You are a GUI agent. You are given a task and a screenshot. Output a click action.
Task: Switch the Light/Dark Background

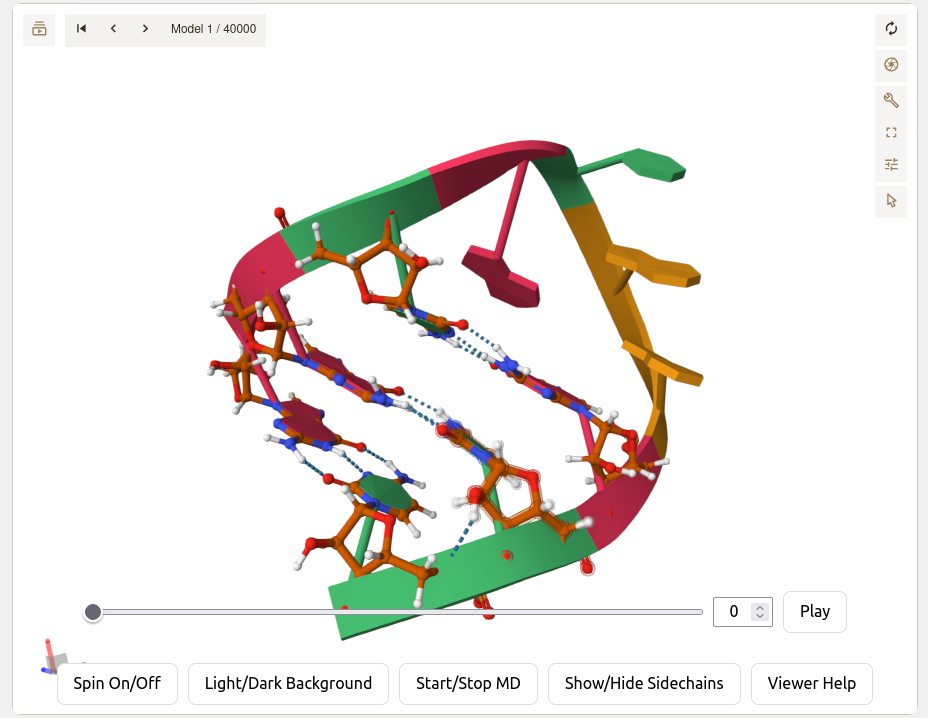coord(288,684)
